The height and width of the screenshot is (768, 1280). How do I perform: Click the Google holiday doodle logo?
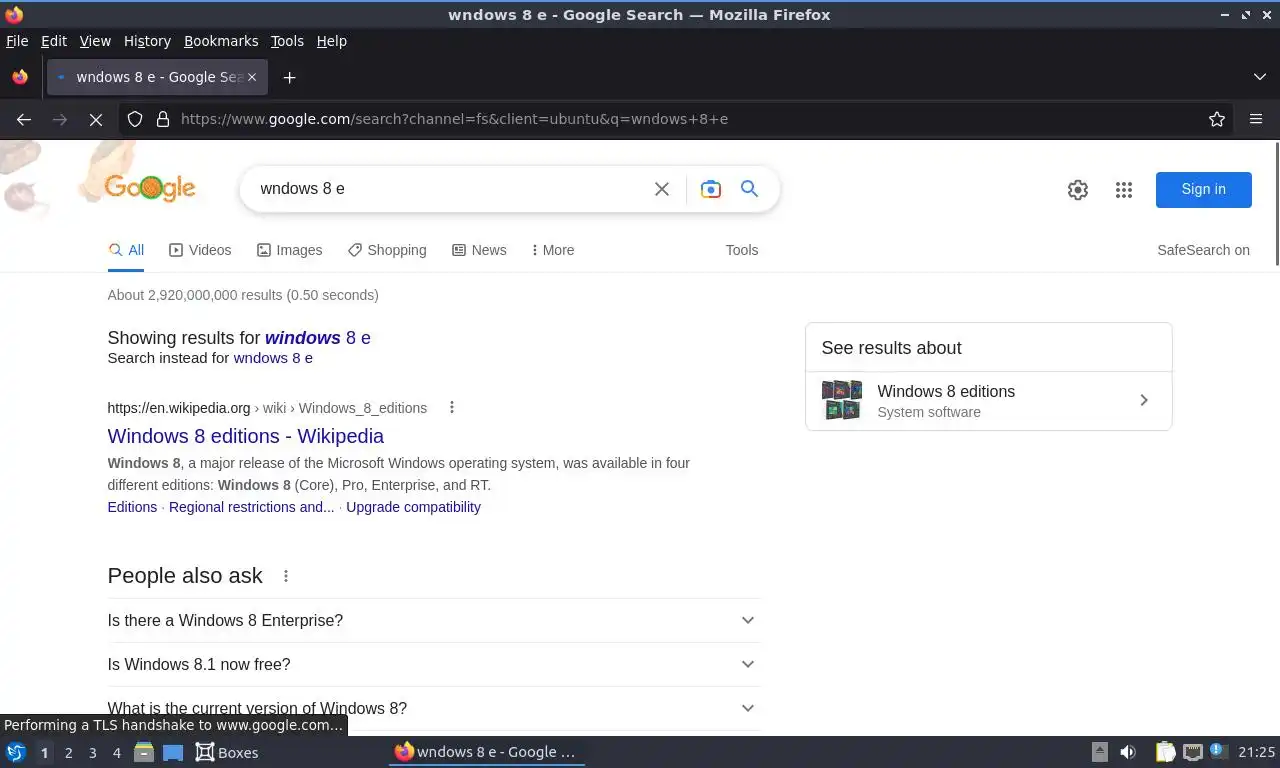pyautogui.click(x=150, y=188)
